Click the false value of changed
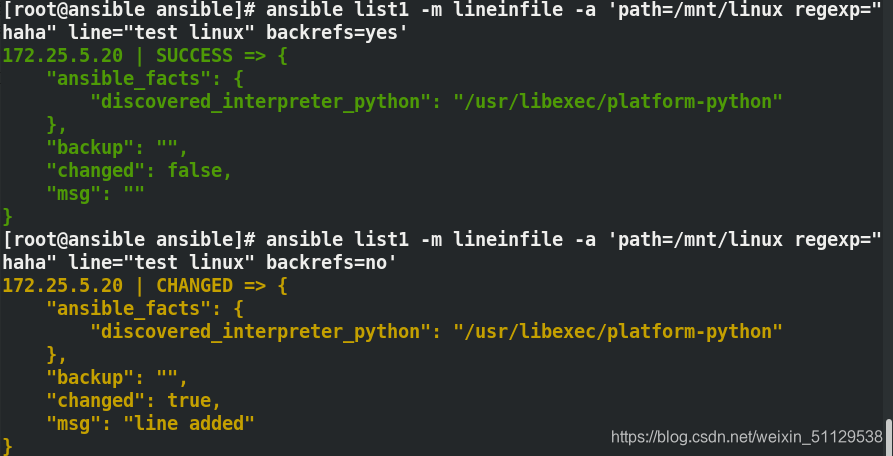This screenshot has height=456, width=893. click(194, 171)
